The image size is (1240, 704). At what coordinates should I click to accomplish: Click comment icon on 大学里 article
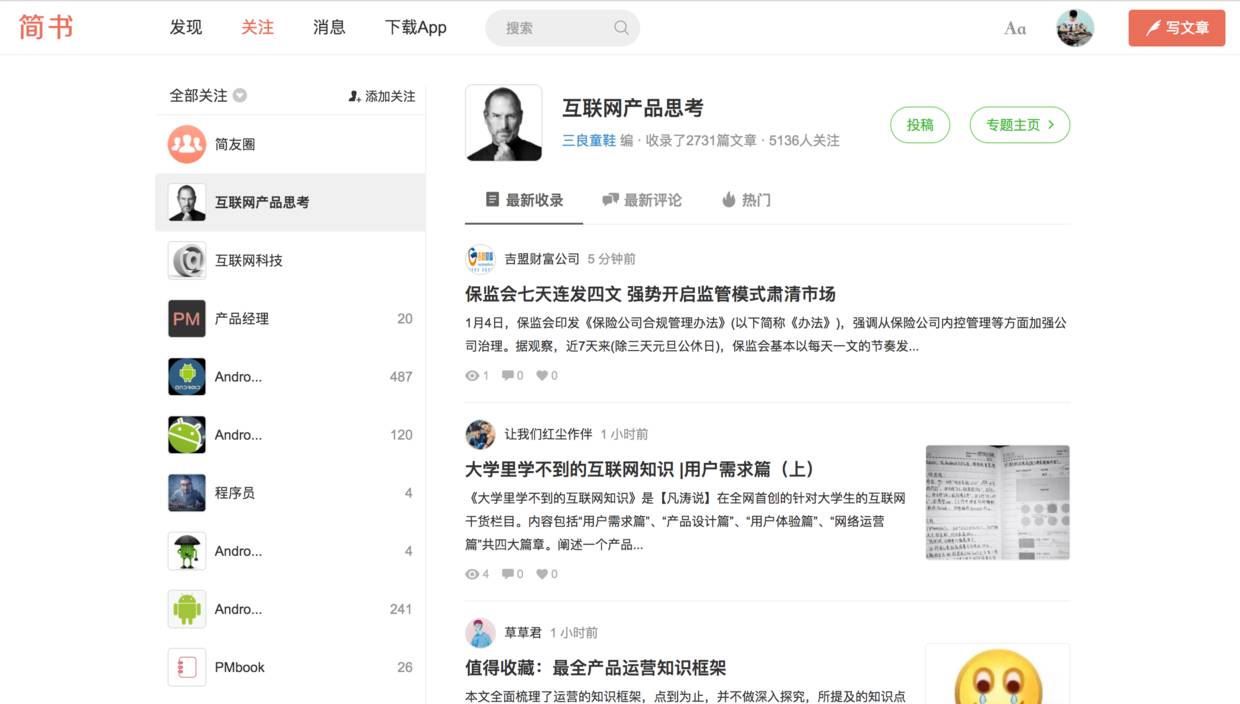pos(508,574)
